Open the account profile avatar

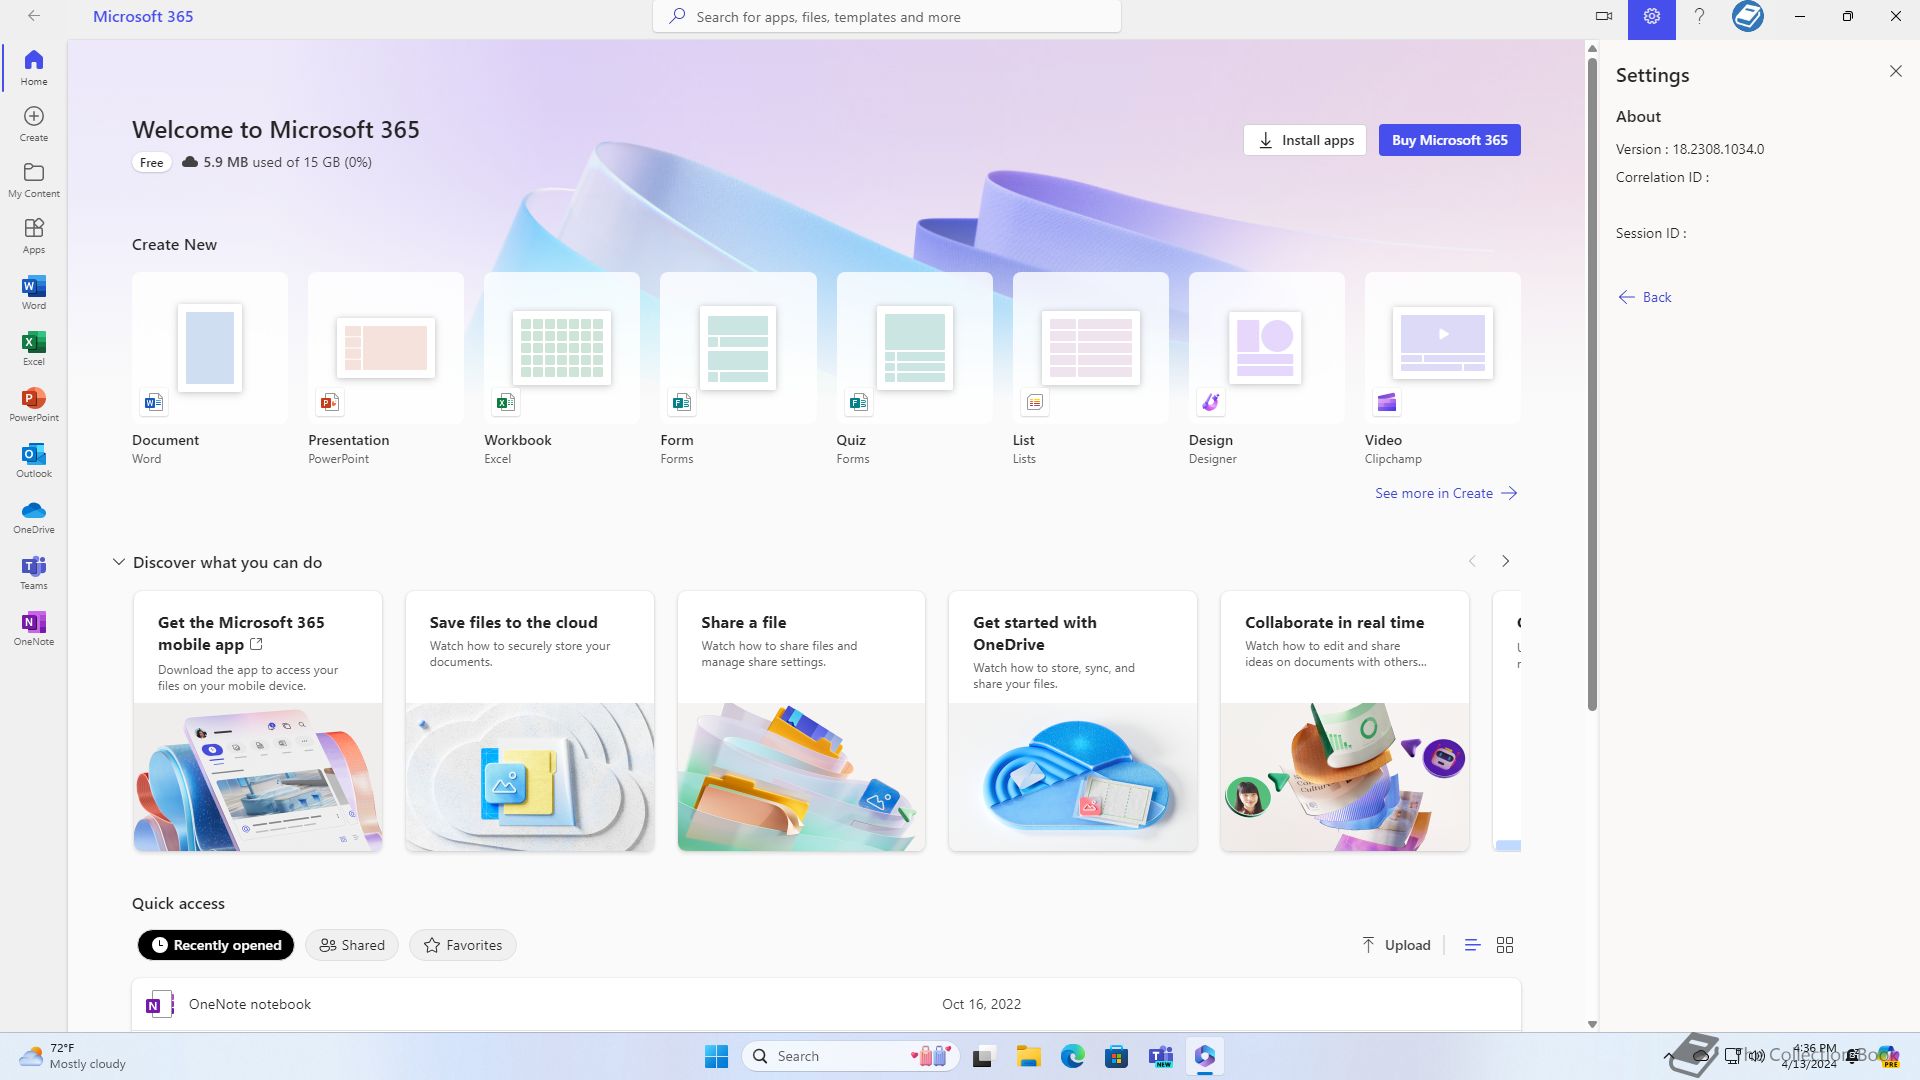click(1748, 17)
